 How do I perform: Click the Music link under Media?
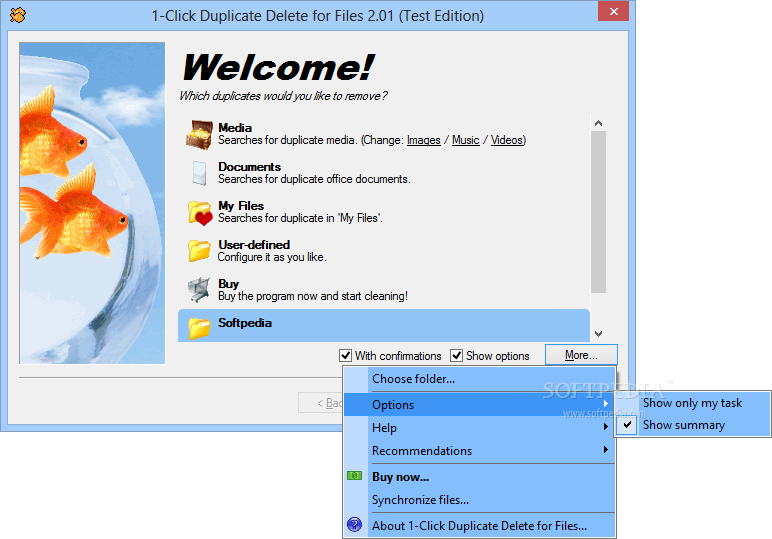point(465,140)
